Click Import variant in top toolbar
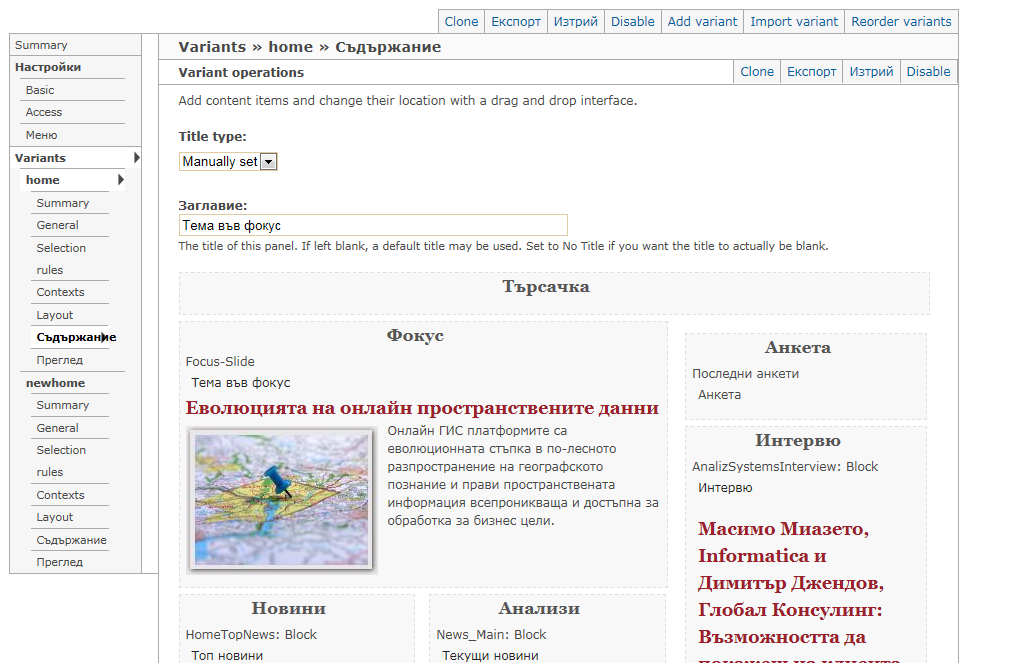Viewport: 1033px width, 663px height. pyautogui.click(x=793, y=21)
